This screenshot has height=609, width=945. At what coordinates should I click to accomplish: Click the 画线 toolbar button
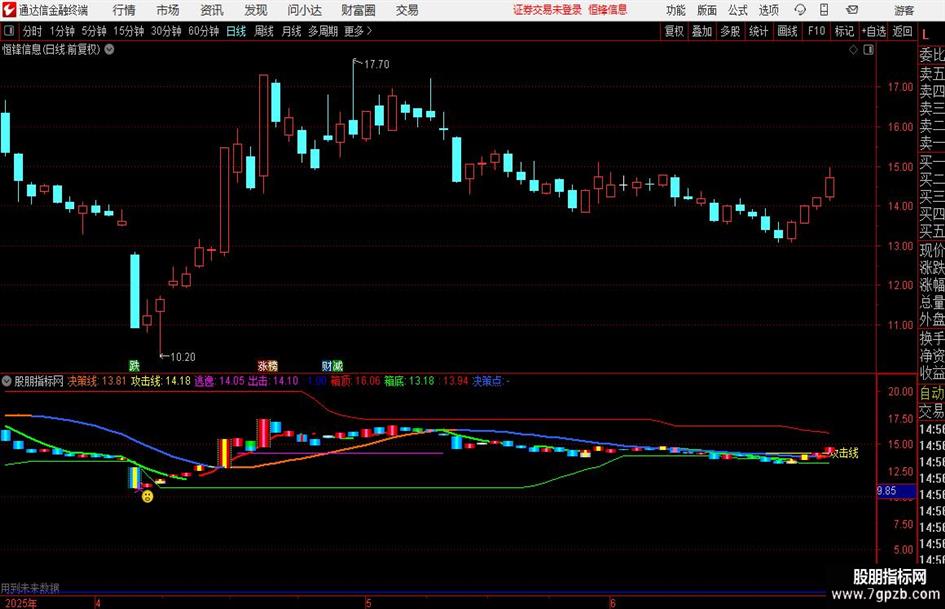point(787,31)
